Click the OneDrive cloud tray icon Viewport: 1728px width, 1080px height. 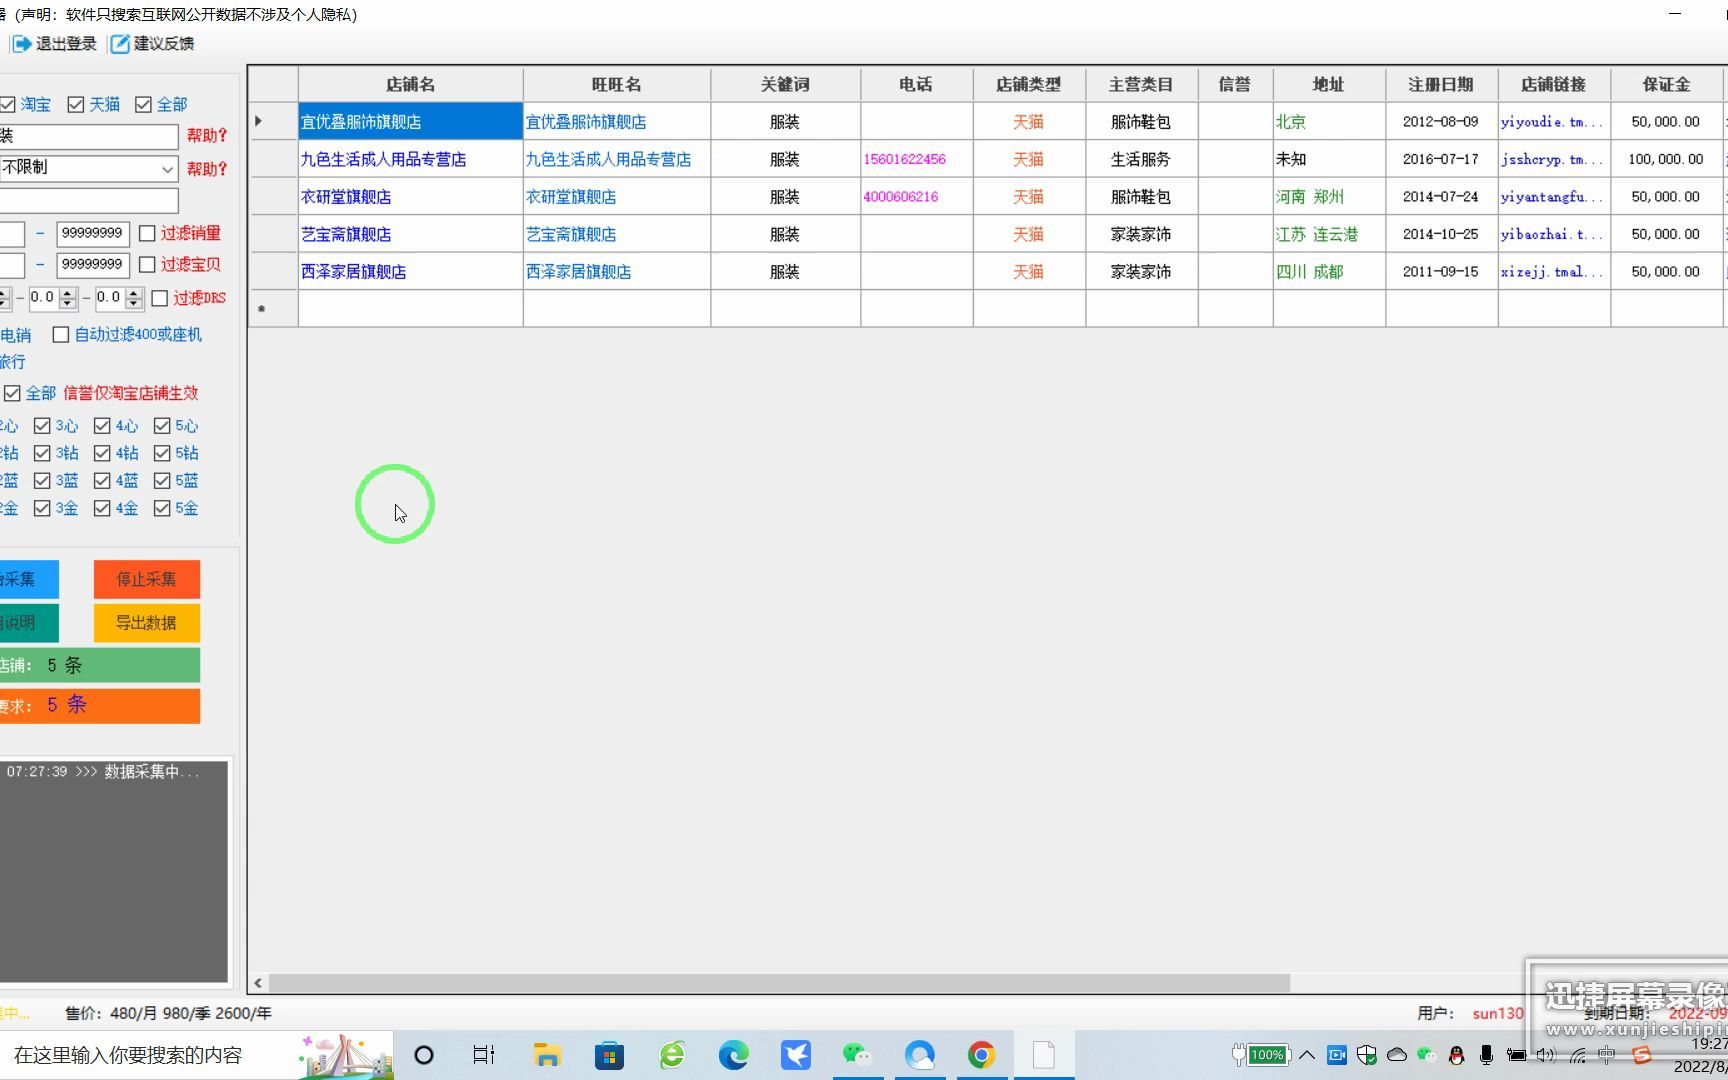coord(1397,1055)
